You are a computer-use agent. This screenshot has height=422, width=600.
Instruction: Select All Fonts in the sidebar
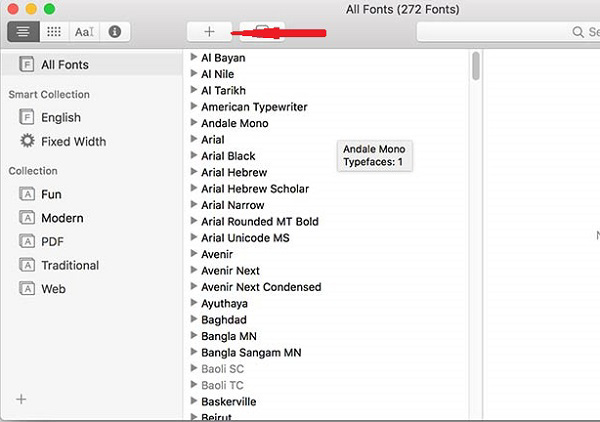[64, 65]
